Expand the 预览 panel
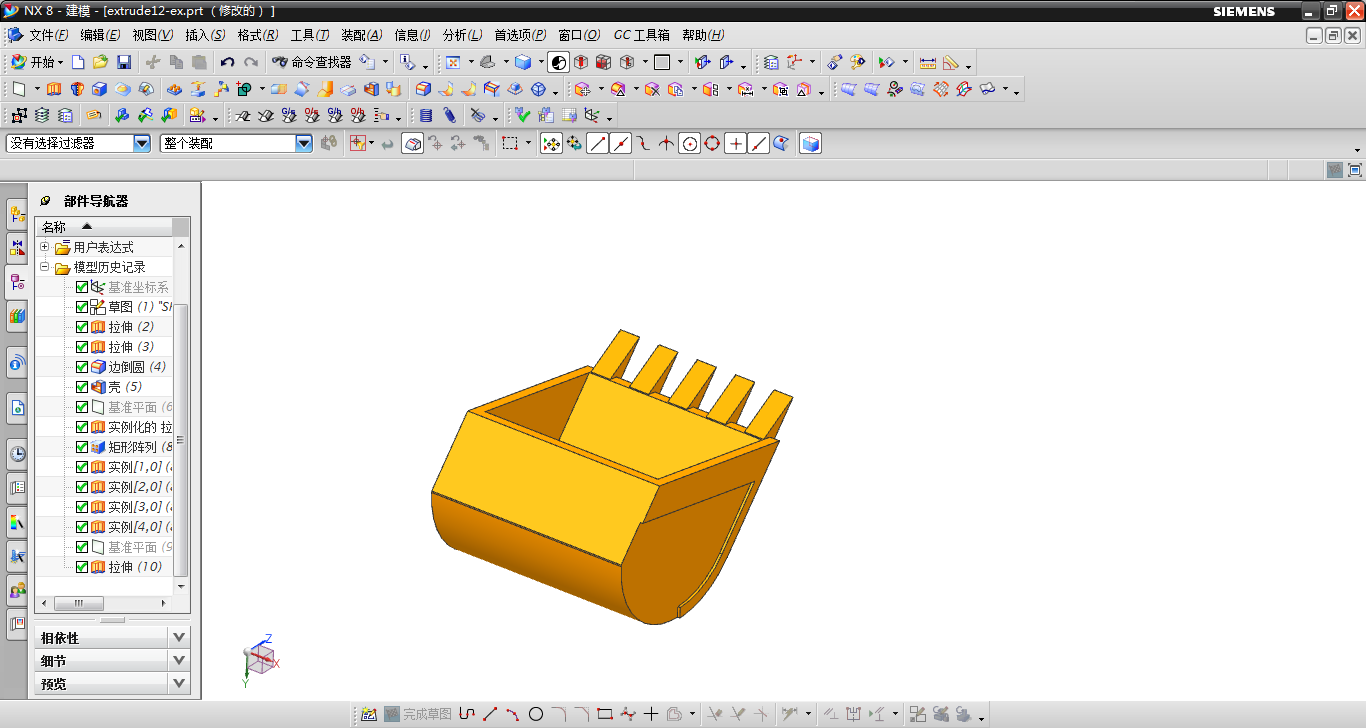Viewport: 1366px width, 728px height. point(179,684)
